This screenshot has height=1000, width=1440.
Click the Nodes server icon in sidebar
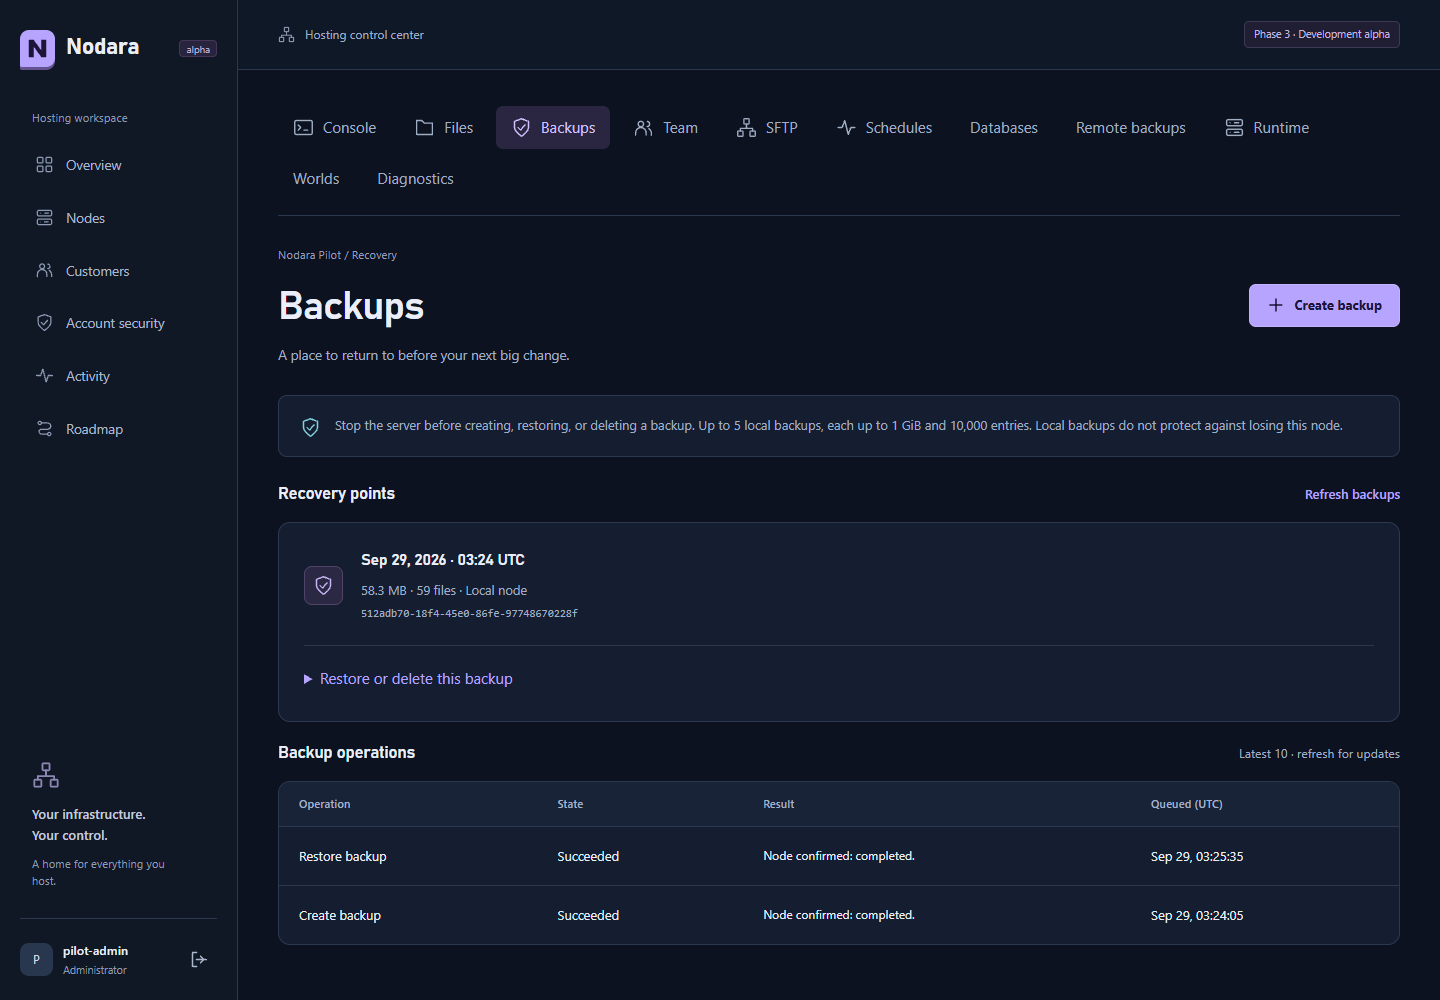(x=44, y=218)
